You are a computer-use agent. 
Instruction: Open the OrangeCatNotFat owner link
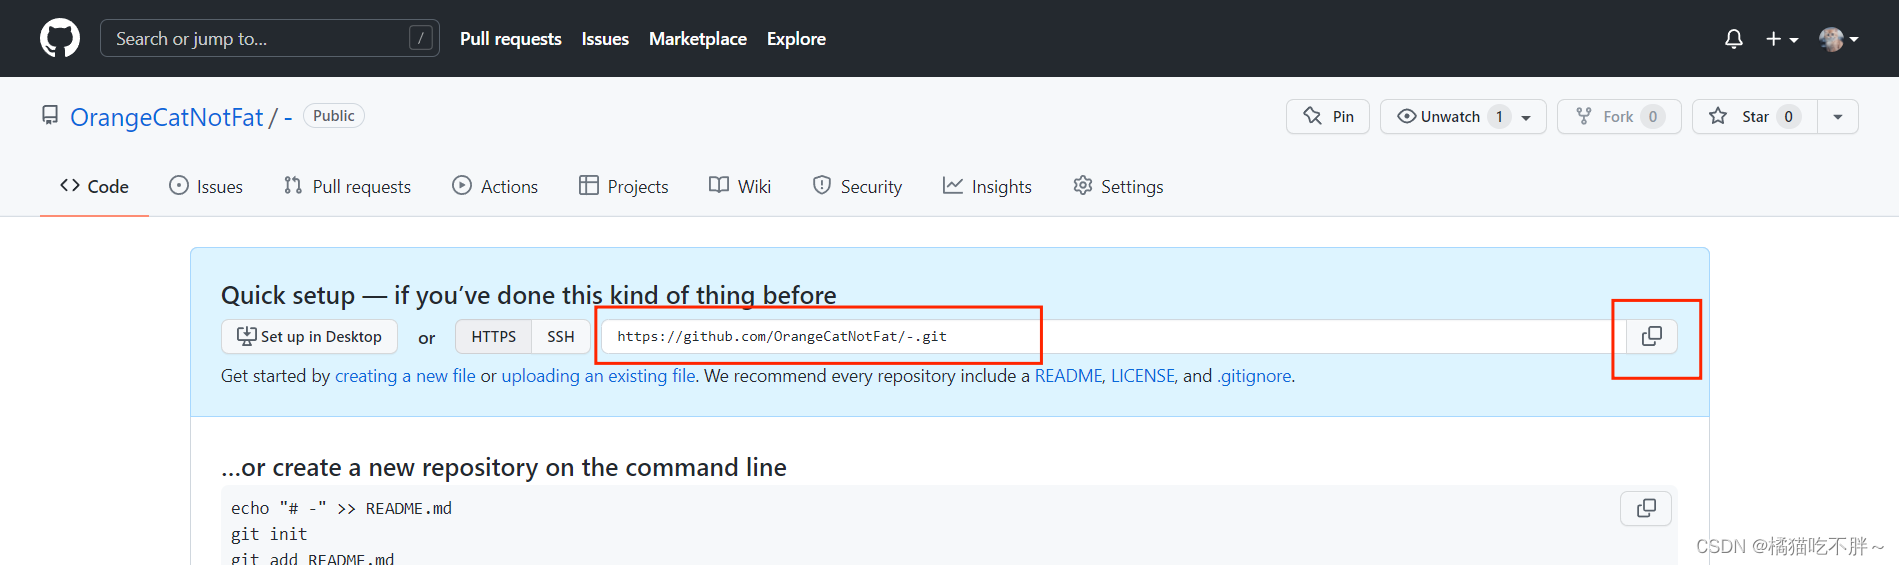(167, 117)
